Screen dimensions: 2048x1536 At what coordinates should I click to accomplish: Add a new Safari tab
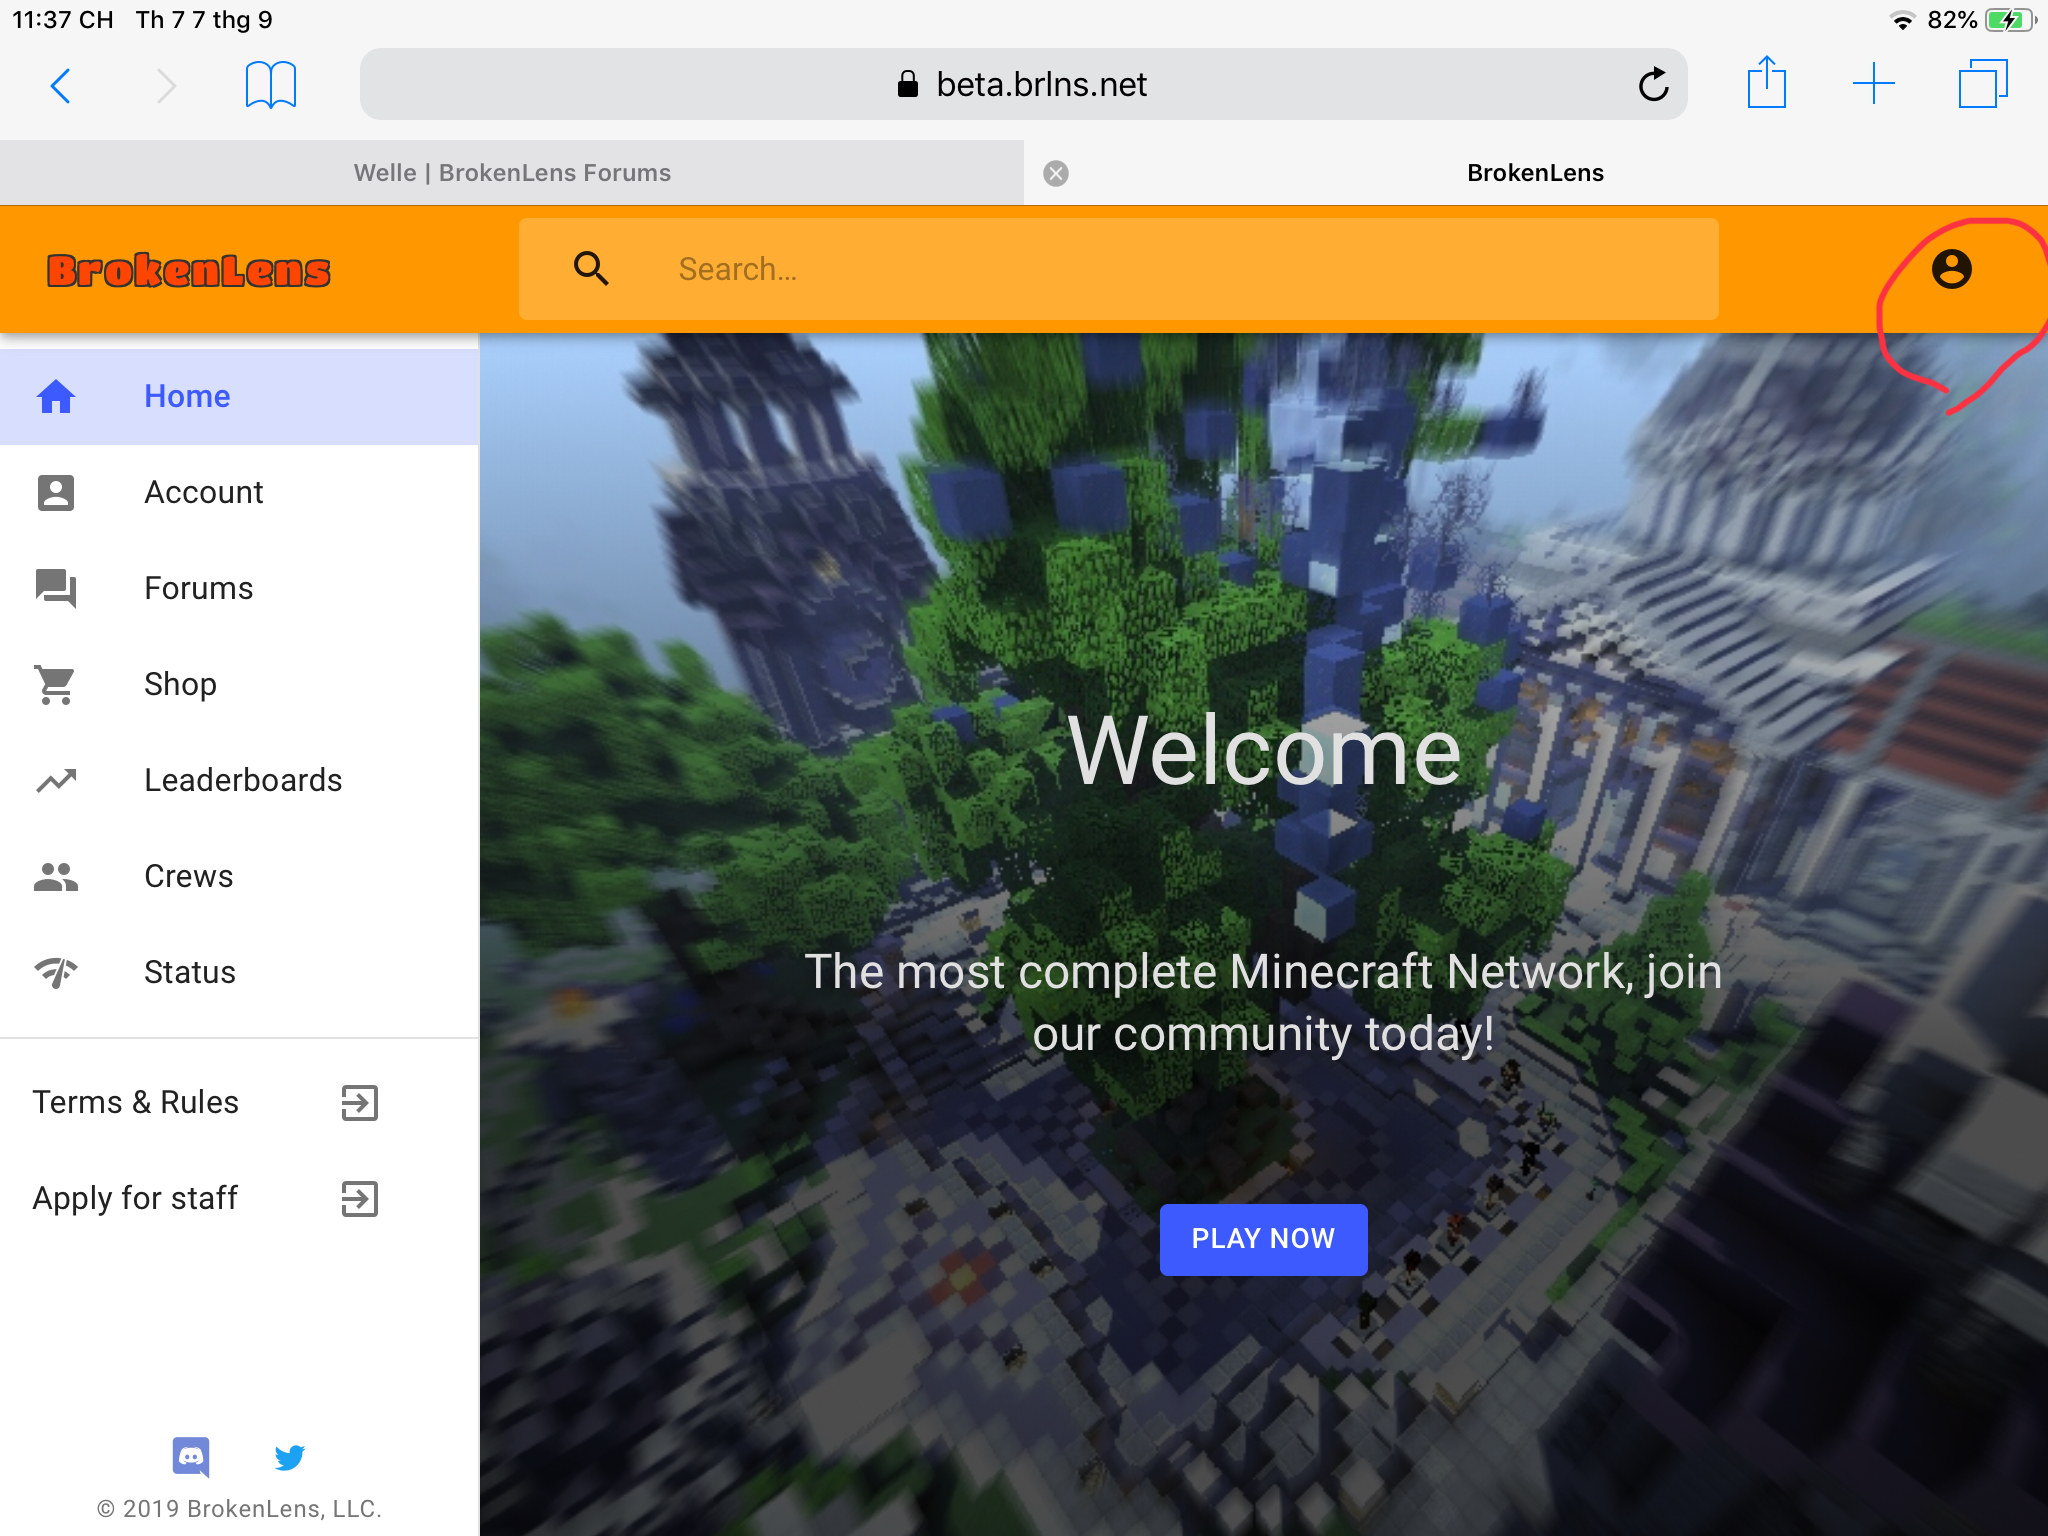[1873, 84]
